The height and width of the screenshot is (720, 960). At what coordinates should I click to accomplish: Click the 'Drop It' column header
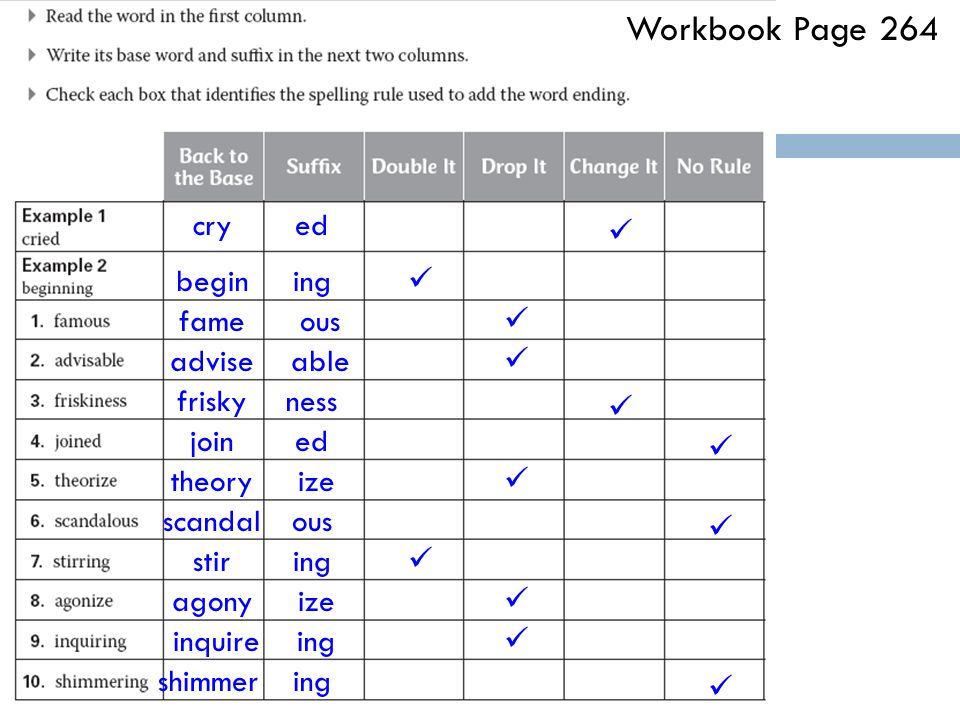coord(514,167)
